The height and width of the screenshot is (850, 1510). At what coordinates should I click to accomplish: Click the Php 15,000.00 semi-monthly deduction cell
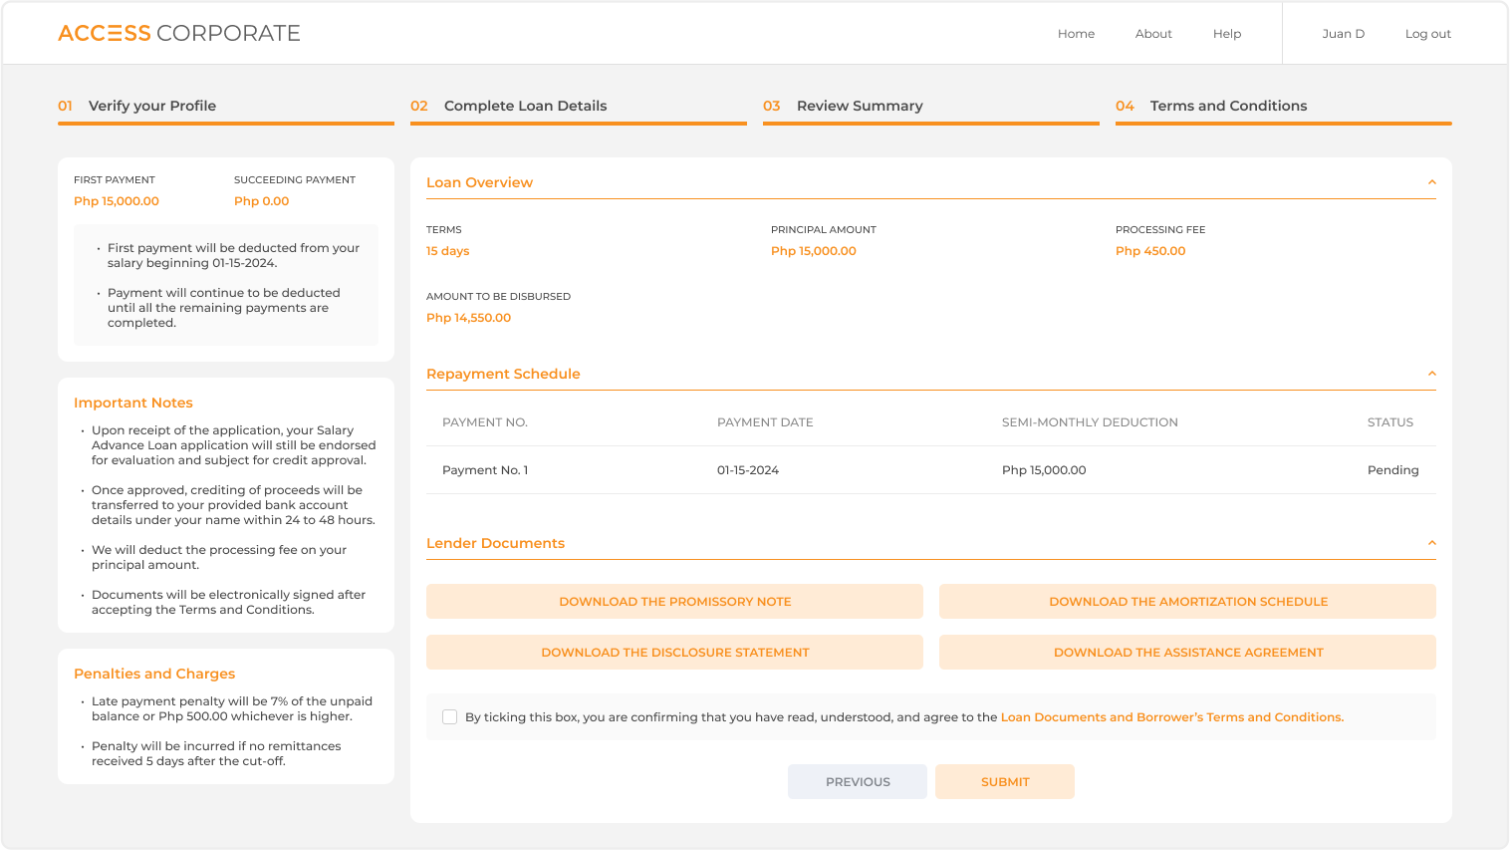click(x=1044, y=470)
